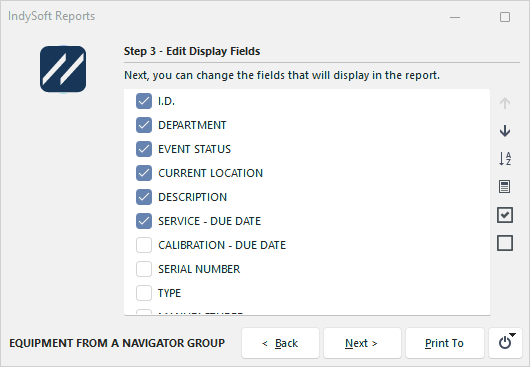Viewport: 530px width, 367px height.
Task: Uncheck the CURRENT LOCATION field
Action: 144,173
